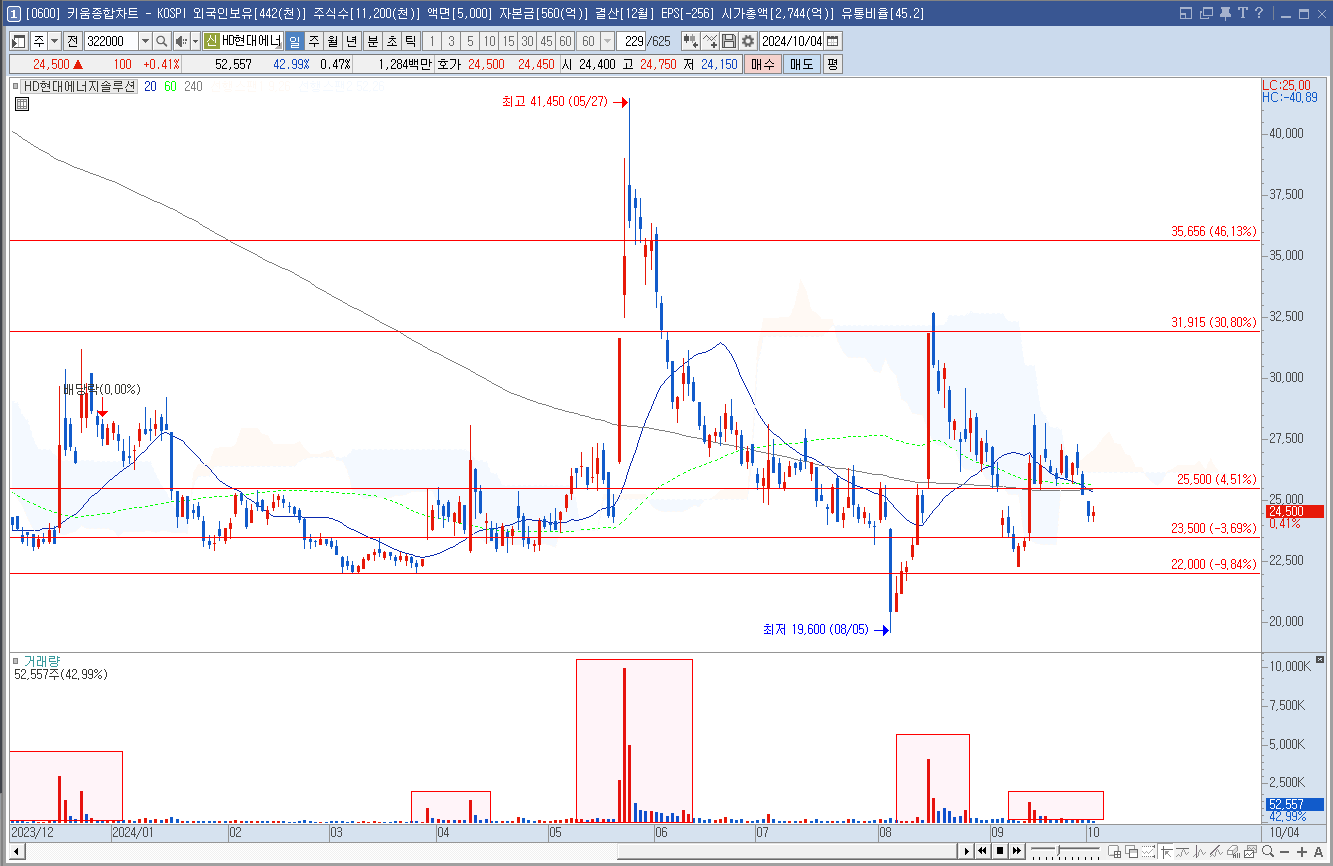Click the stop button at bottom

(1000, 851)
